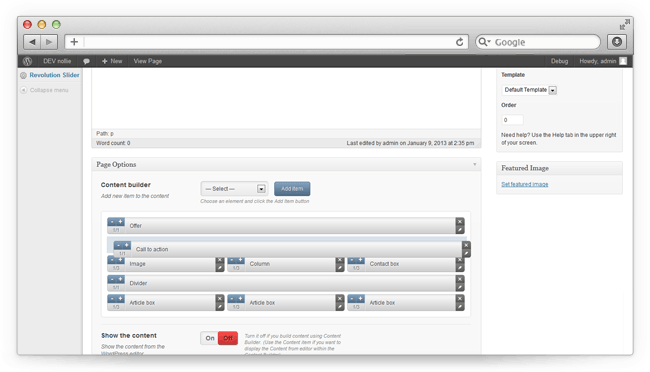Remove the Call to action item
Screen dimensions: 650x372
466,245
